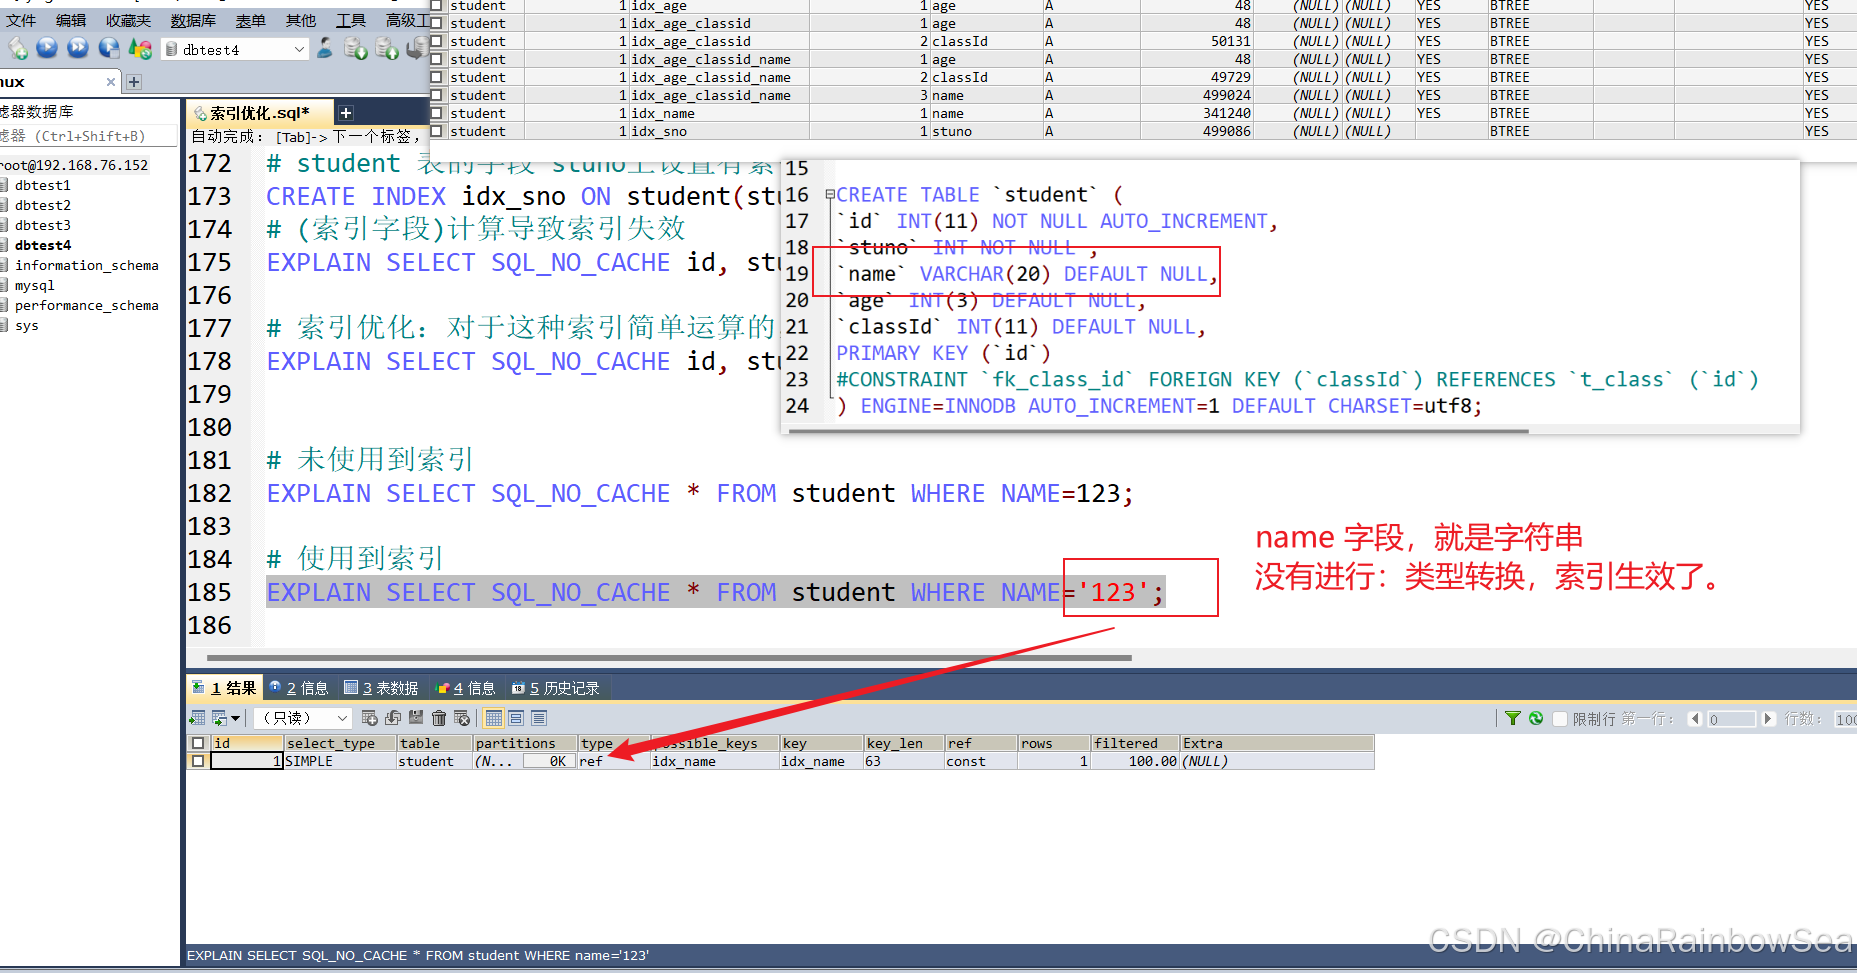The image size is (1857, 973).
Task: Select sys database in the tree
Action: [26, 325]
